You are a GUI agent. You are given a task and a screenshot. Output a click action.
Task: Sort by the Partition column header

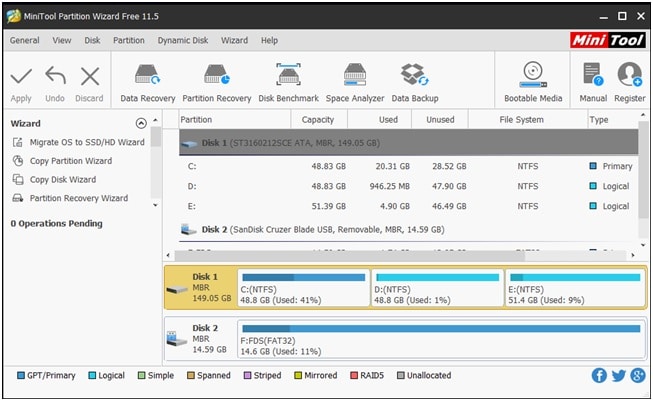tap(235, 120)
